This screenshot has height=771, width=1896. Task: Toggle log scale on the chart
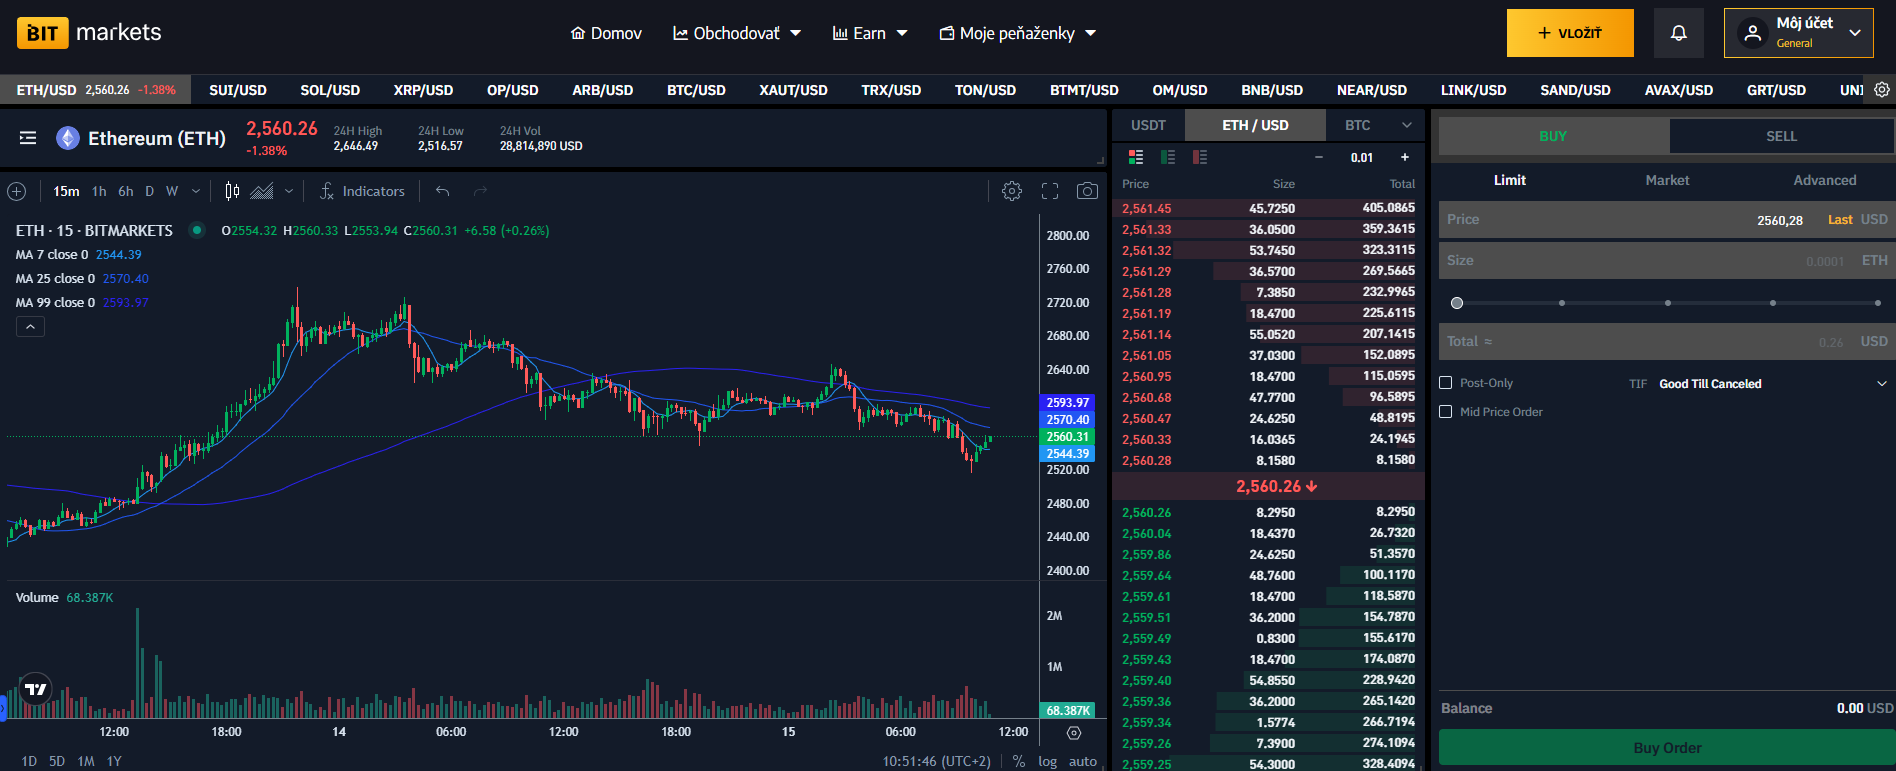pos(1047,761)
